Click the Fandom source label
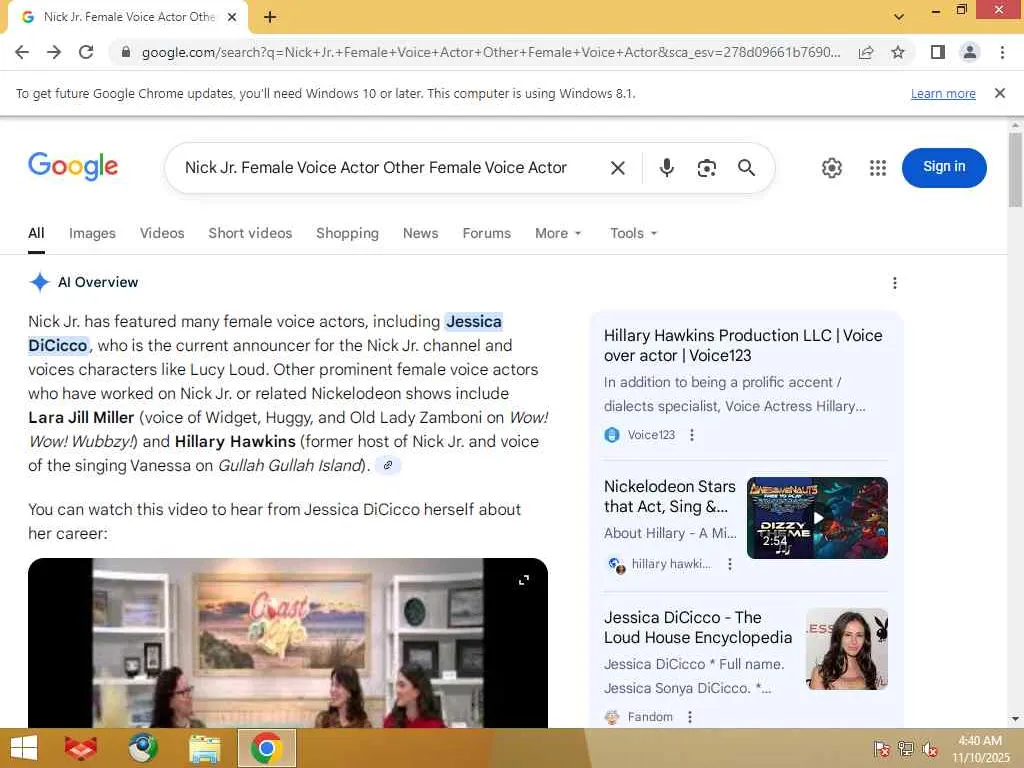This screenshot has height=768, width=1024. pyautogui.click(x=650, y=717)
